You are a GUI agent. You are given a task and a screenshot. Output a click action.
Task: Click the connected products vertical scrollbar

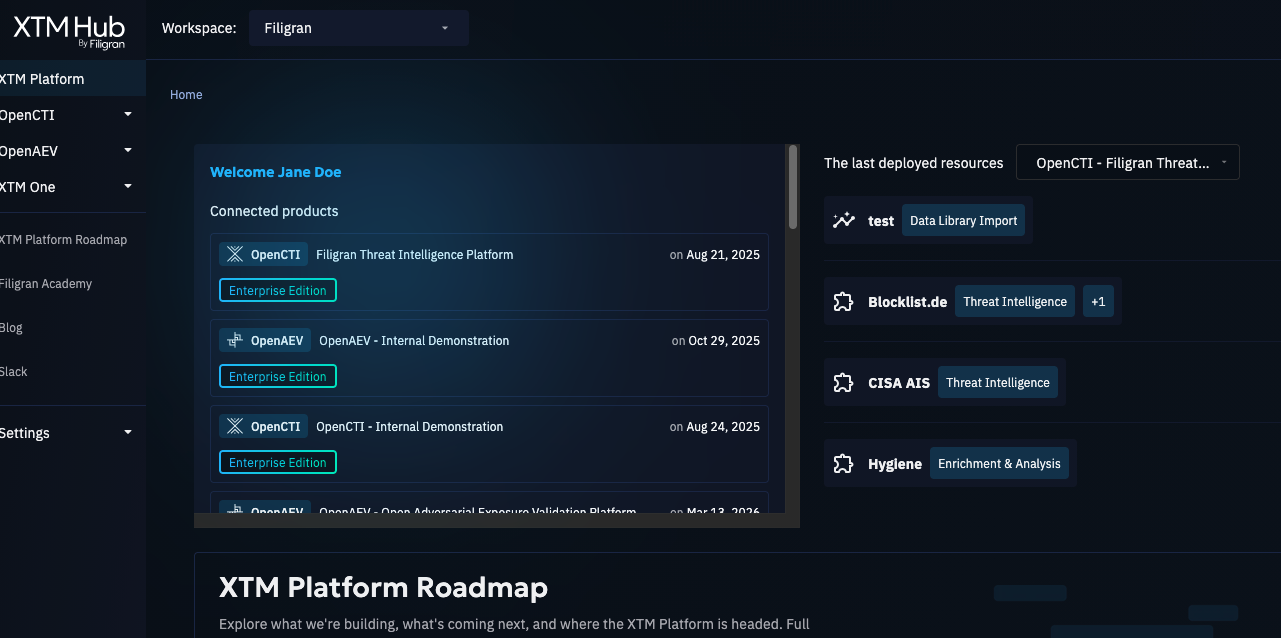coord(793,187)
